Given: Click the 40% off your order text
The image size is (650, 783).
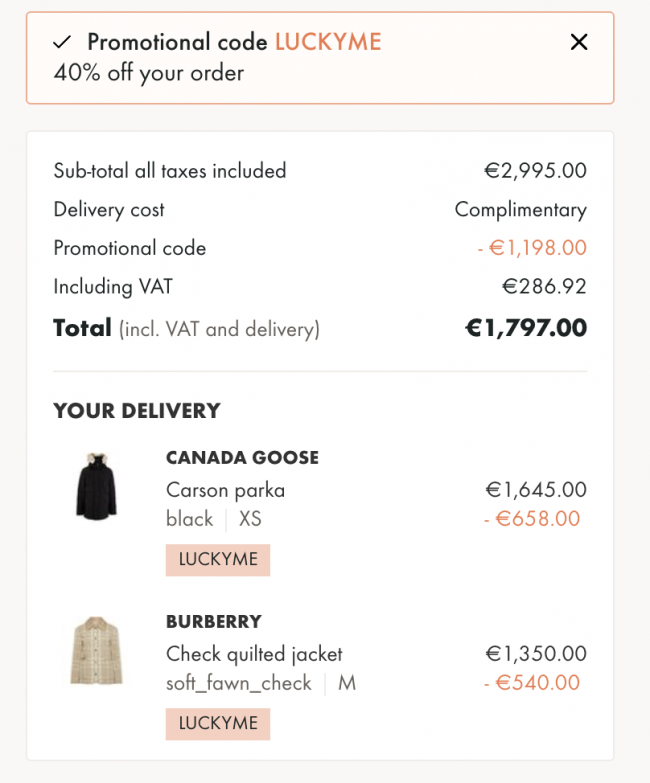Looking at the screenshot, I should pyautogui.click(x=149, y=73).
